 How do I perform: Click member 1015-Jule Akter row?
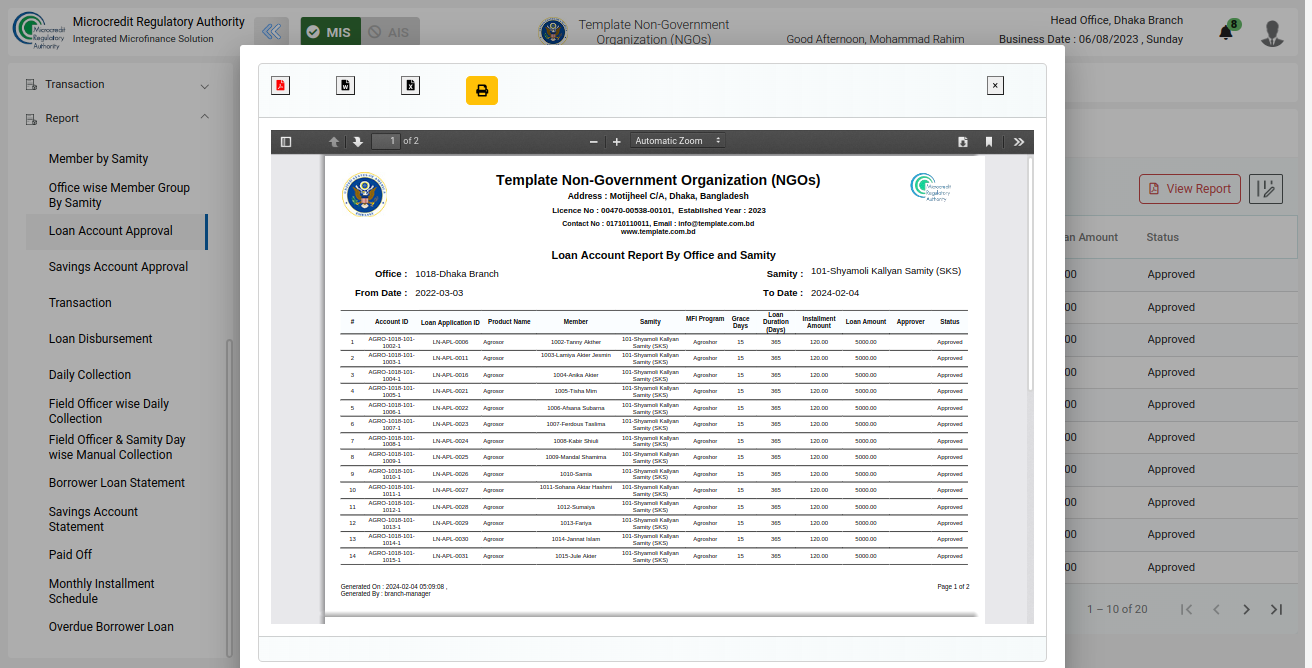[576, 556]
